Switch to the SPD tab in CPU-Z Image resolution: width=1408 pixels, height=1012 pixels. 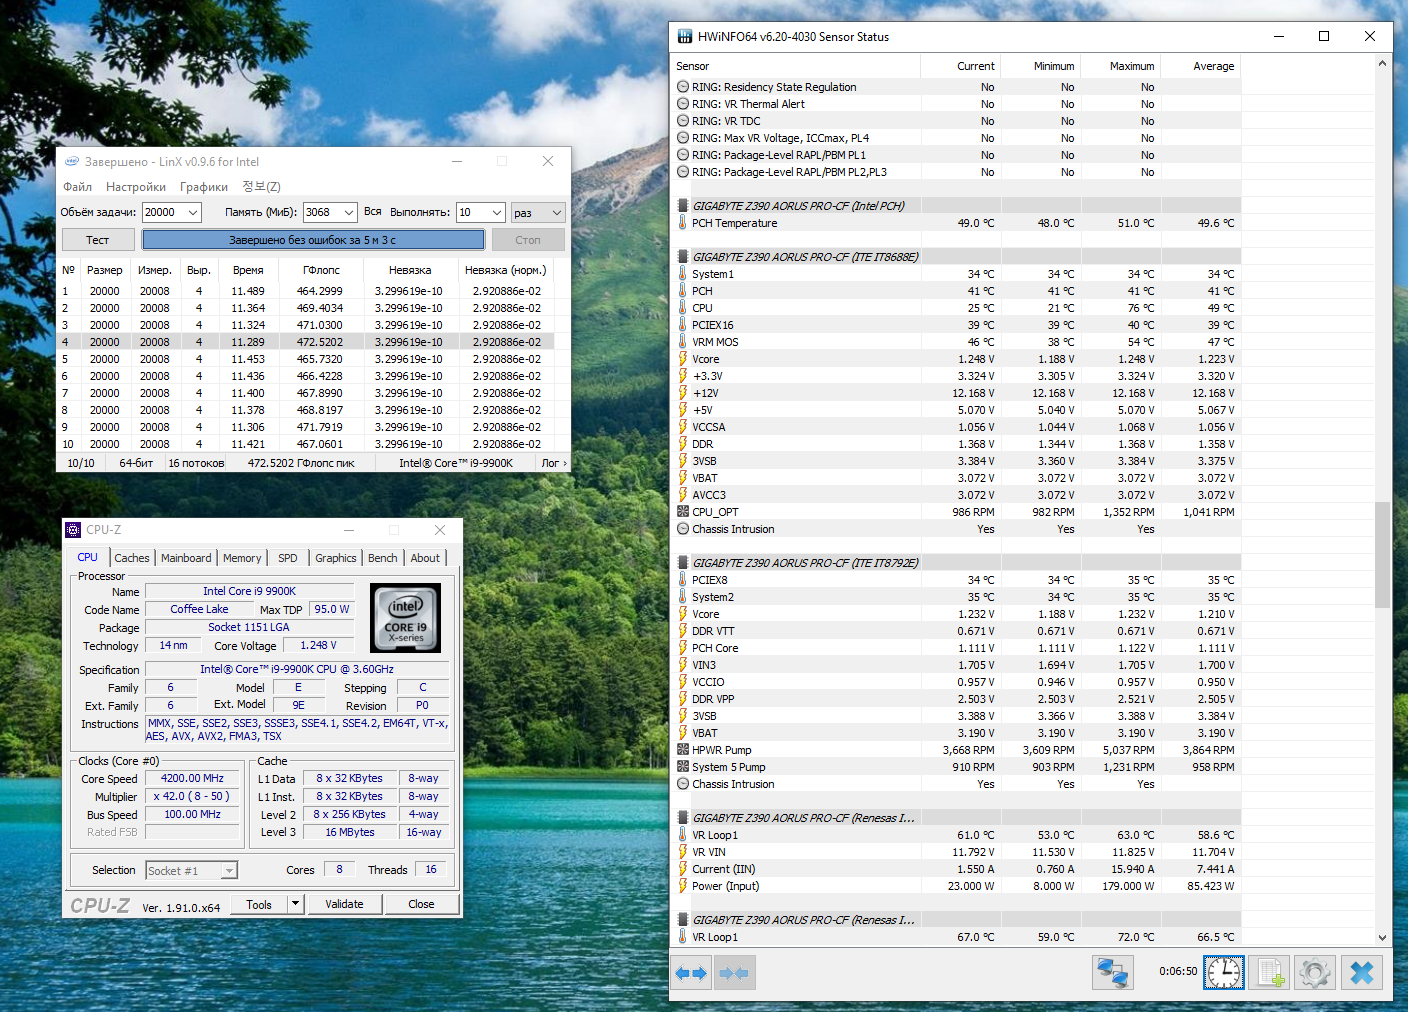(x=288, y=558)
